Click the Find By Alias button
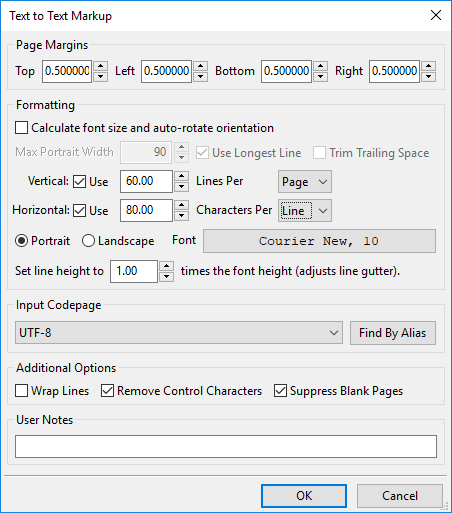452x513 pixels. click(x=393, y=333)
